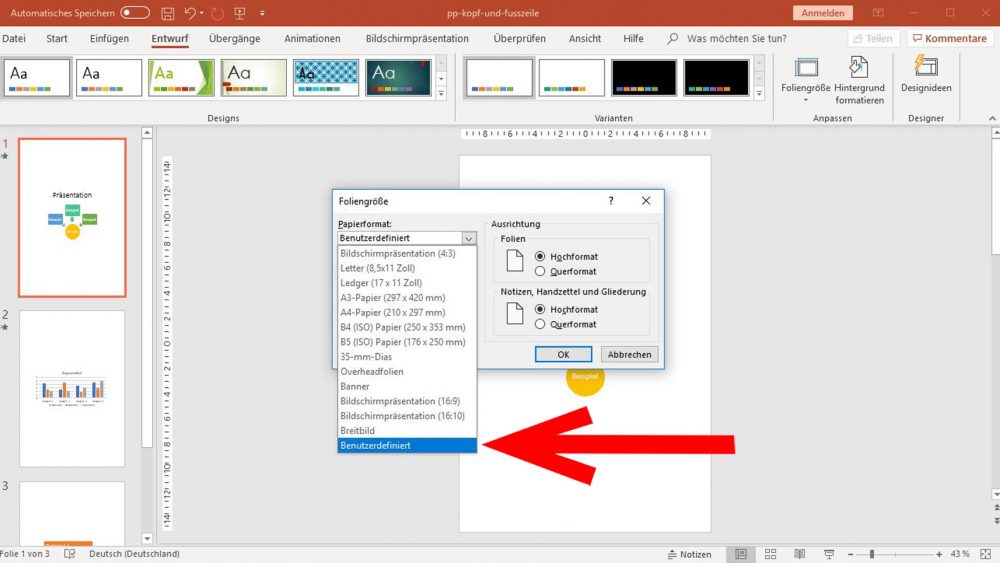Switch to normal view icon
The height and width of the screenshot is (563, 1000).
[x=740, y=554]
